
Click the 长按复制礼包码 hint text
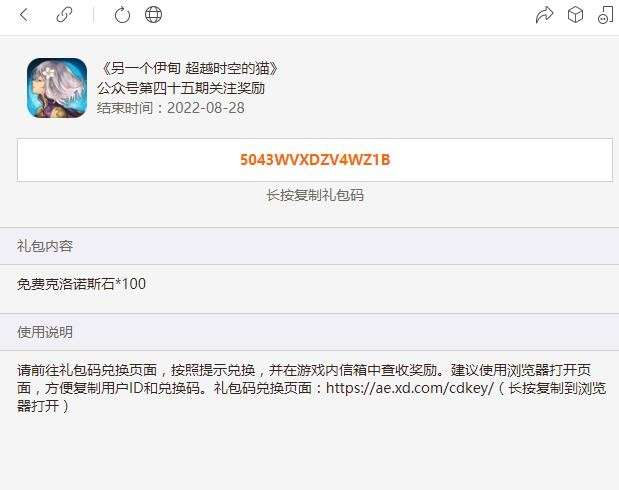pos(315,195)
